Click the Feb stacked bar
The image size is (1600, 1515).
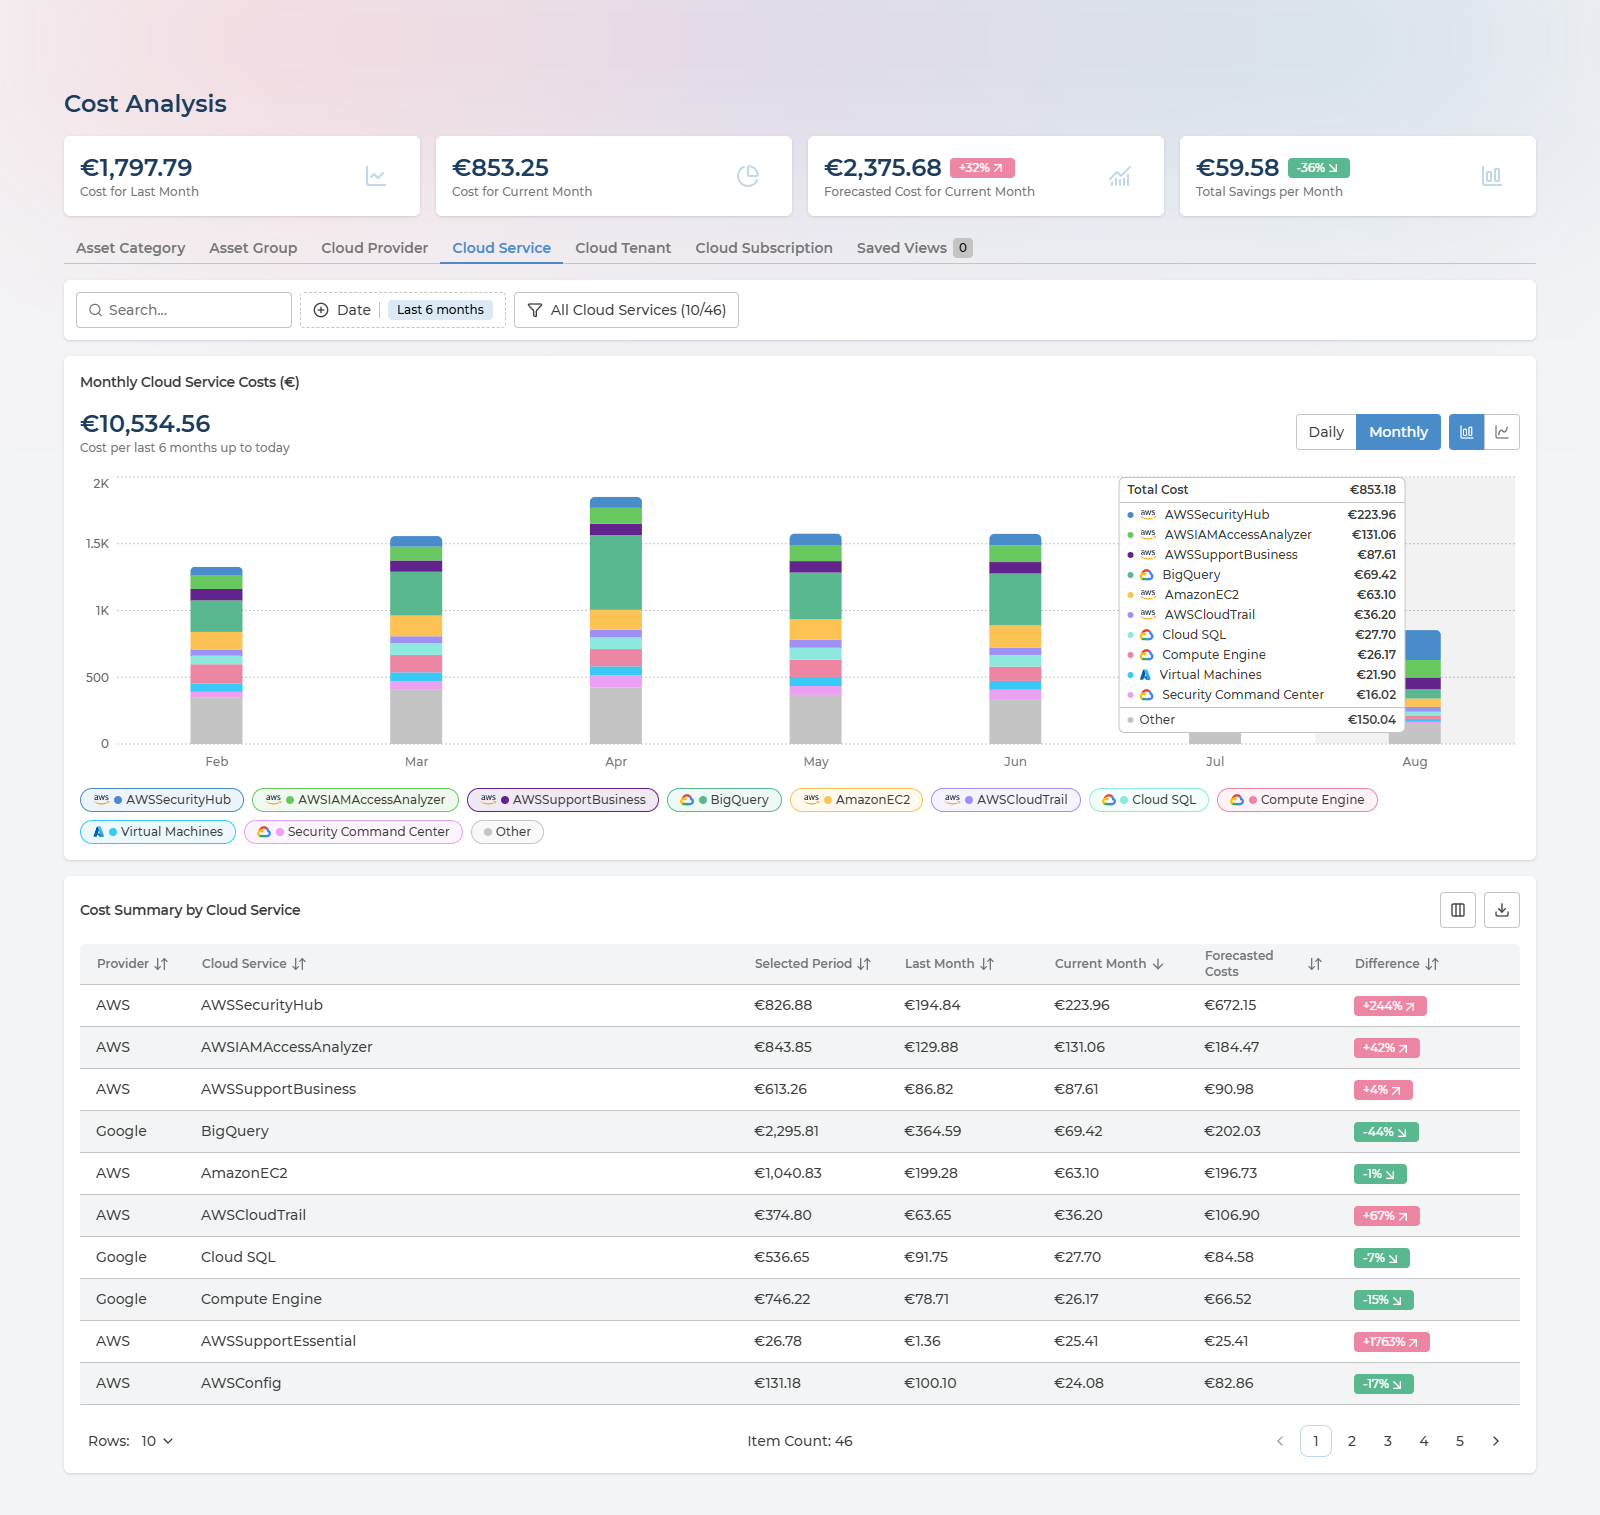click(x=217, y=656)
